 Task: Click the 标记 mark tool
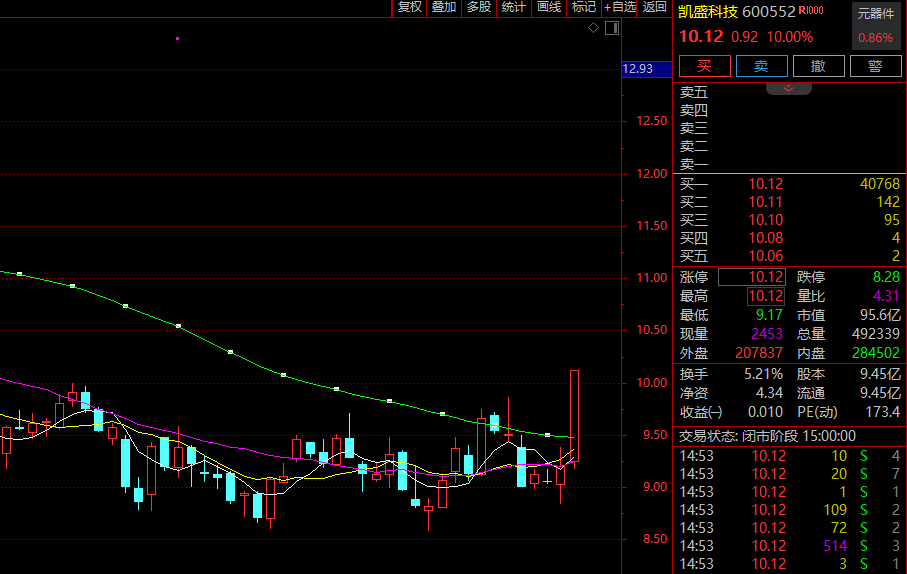tap(583, 7)
